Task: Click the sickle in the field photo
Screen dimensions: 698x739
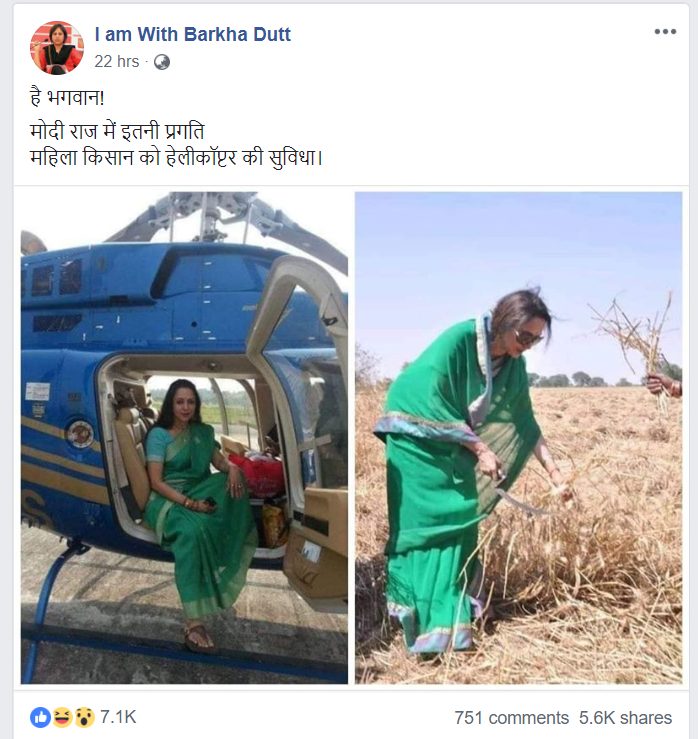Action: [518, 497]
